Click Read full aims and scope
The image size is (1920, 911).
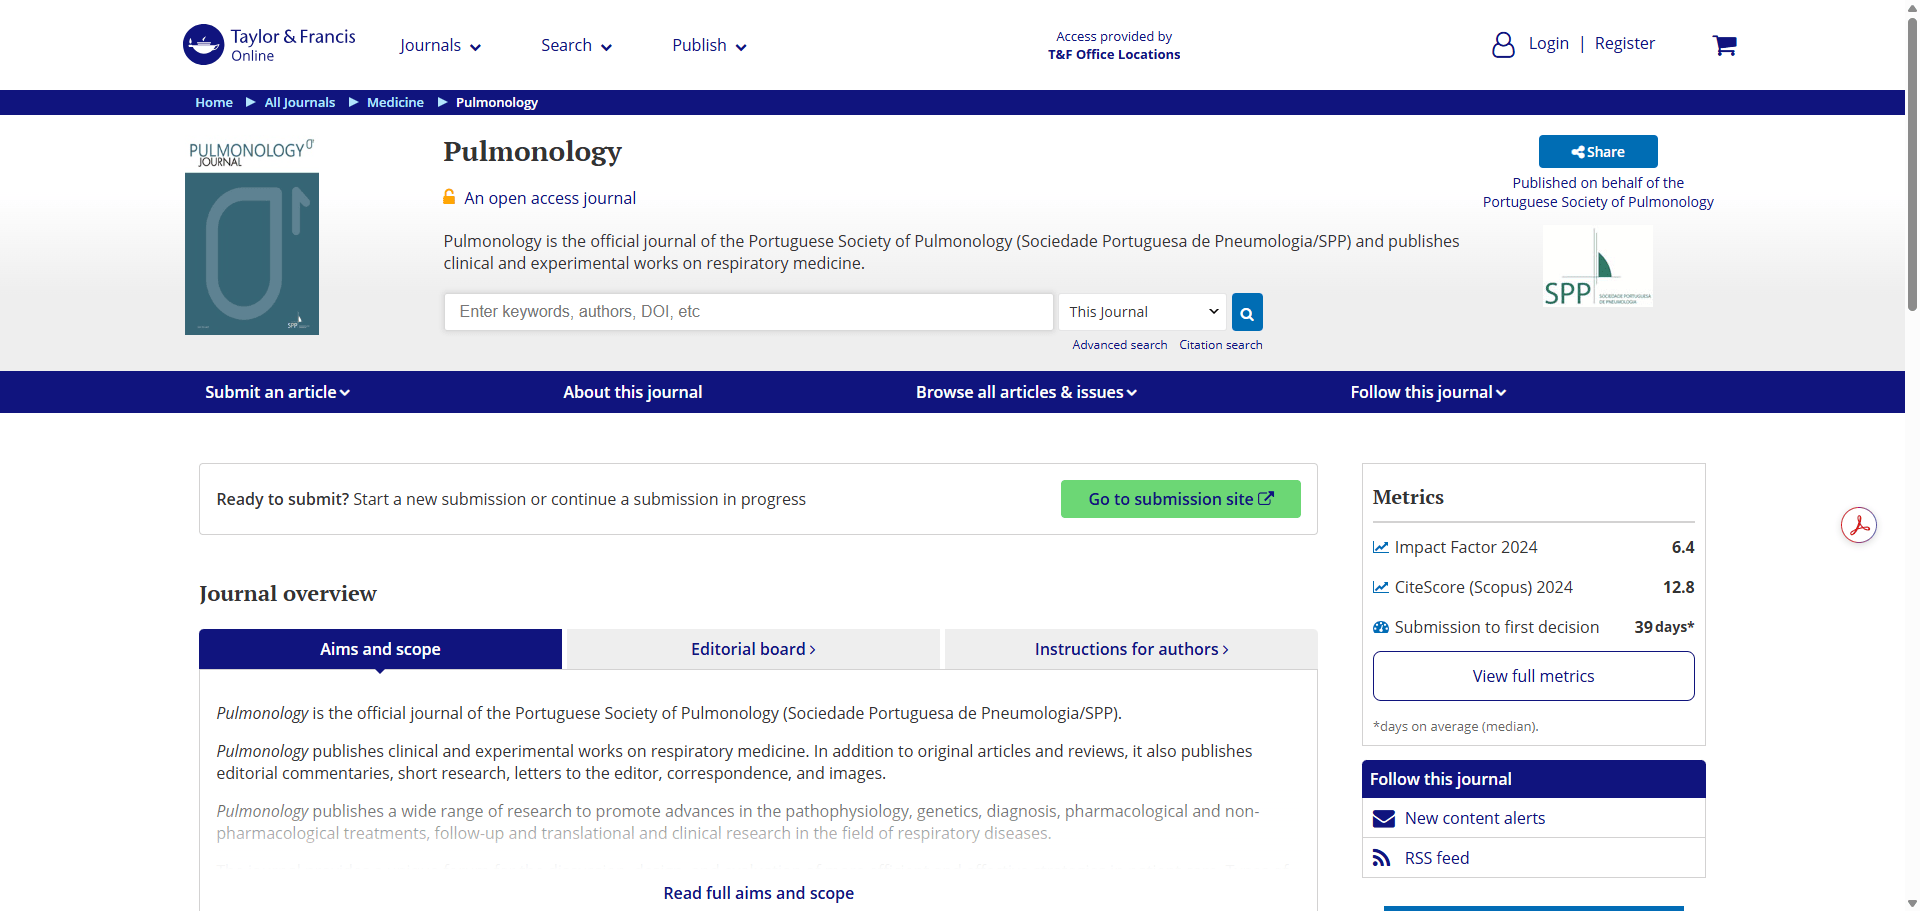point(759,893)
